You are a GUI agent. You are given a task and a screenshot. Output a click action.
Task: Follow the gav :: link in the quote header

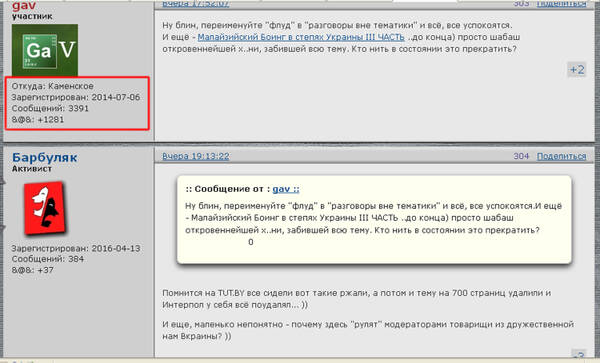tap(286, 189)
